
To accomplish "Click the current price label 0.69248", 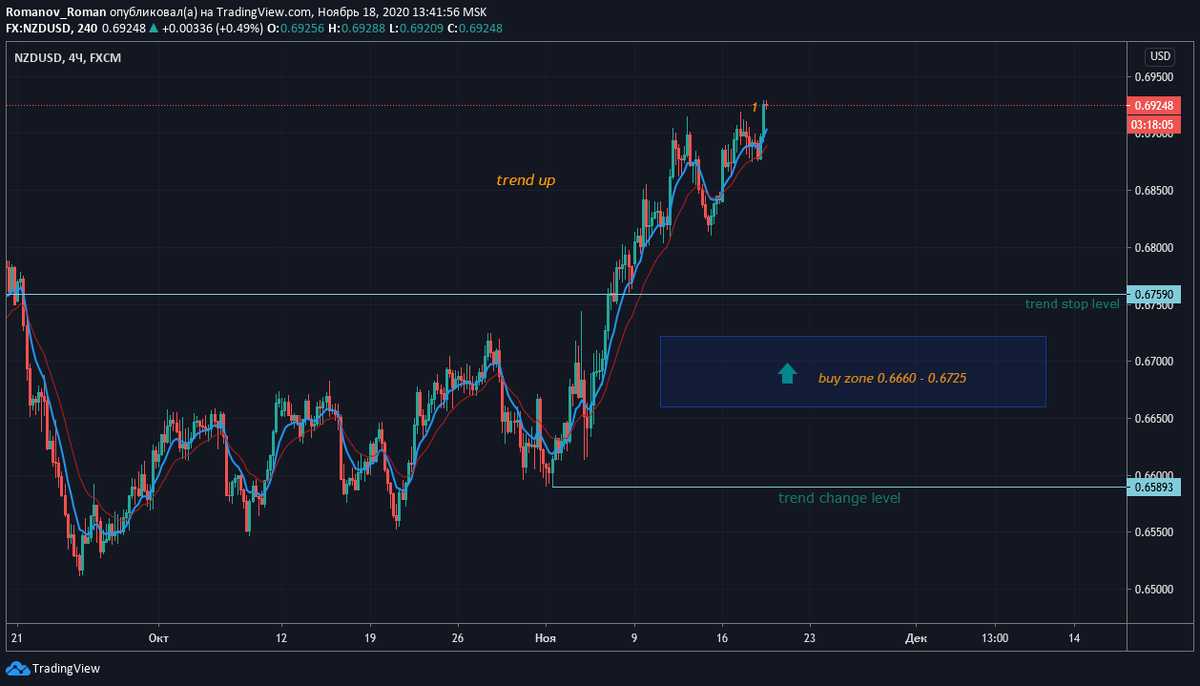I will [1154, 105].
